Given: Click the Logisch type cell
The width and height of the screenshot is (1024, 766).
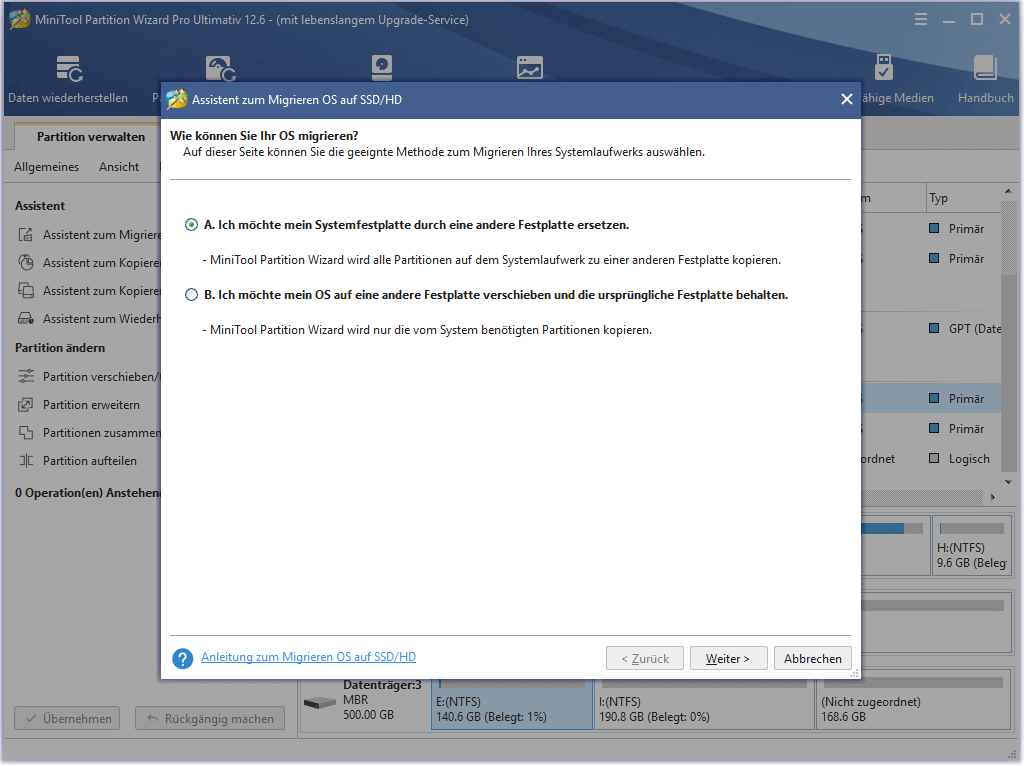Looking at the screenshot, I should (x=959, y=458).
